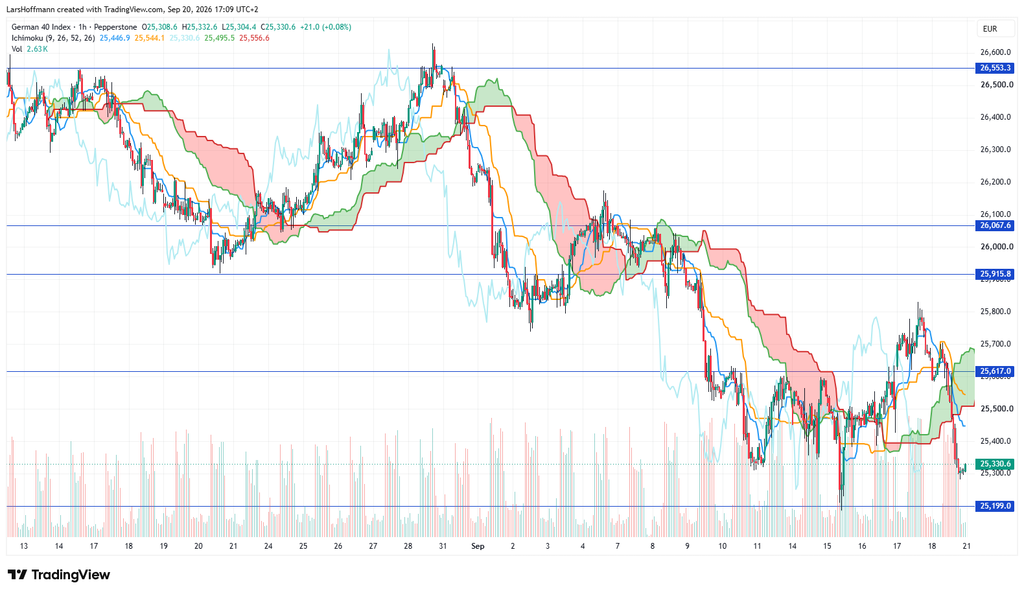Screen dimensions: 1024x594
Task: Click the Vol 2.63K indicator legend
Action: 29,49
